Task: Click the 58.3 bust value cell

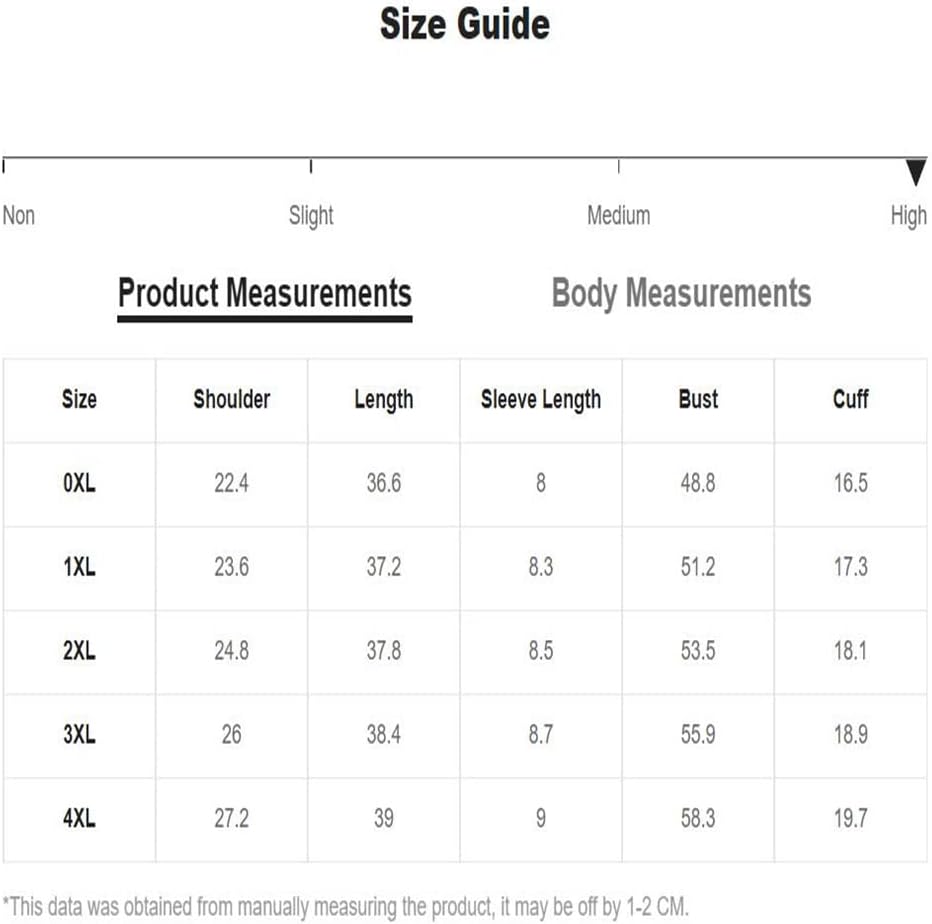Action: coord(698,819)
